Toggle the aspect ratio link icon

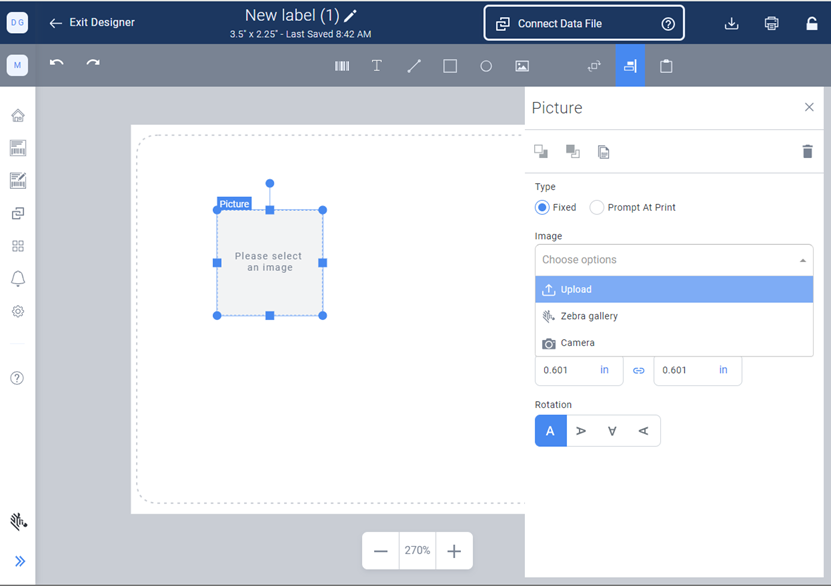click(x=638, y=371)
